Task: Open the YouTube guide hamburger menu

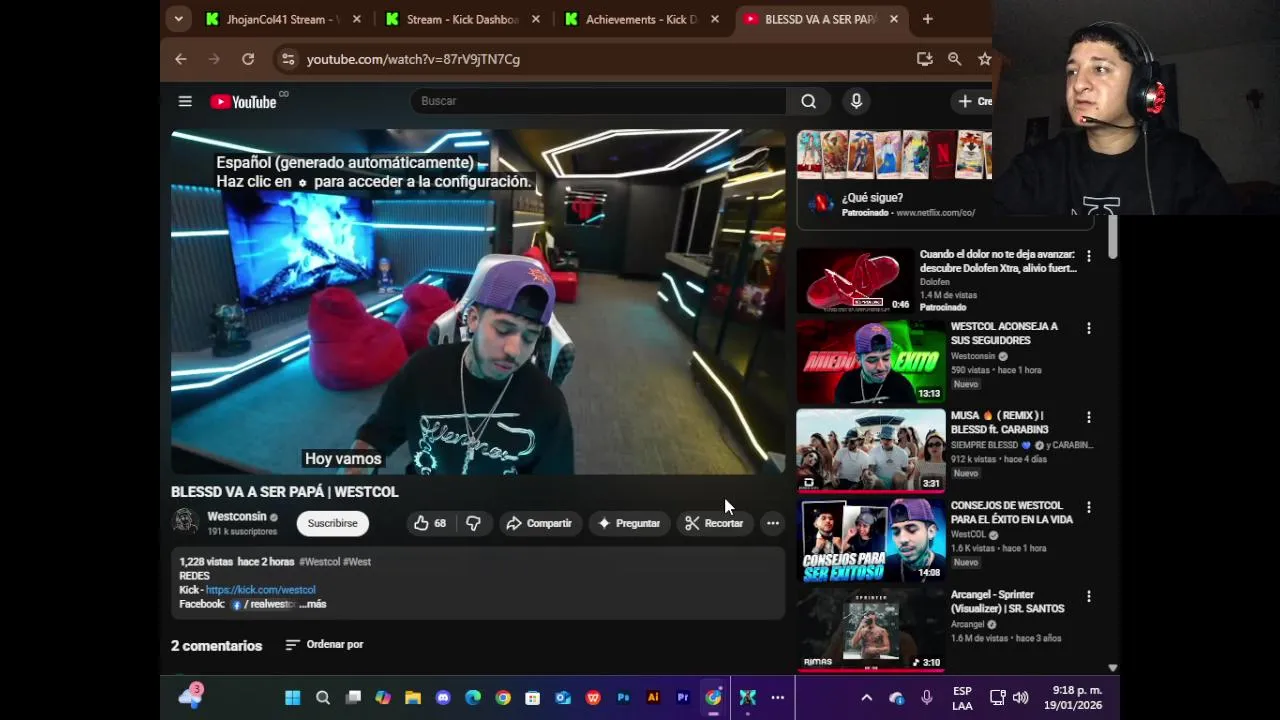Action: point(185,101)
